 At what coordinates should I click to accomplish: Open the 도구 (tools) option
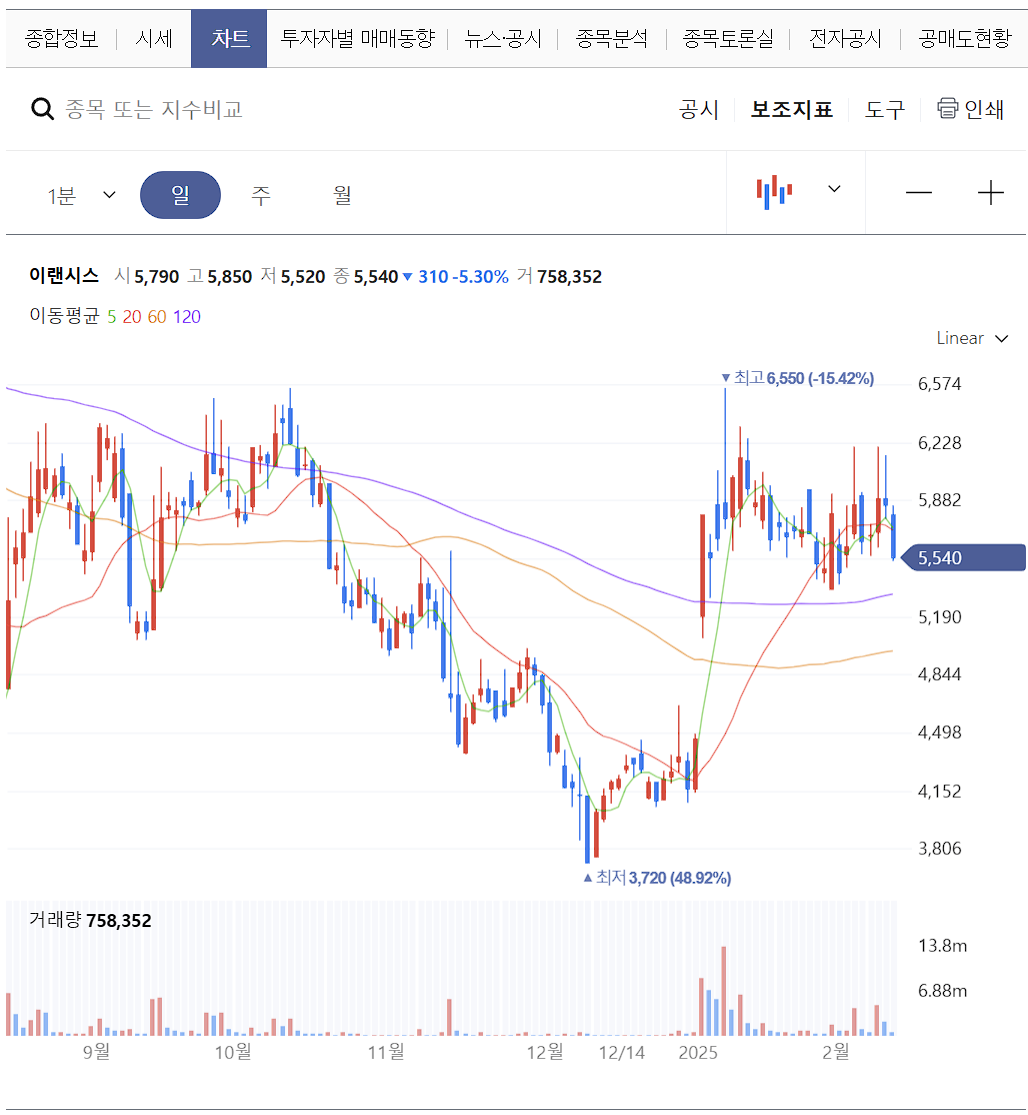[x=884, y=110]
